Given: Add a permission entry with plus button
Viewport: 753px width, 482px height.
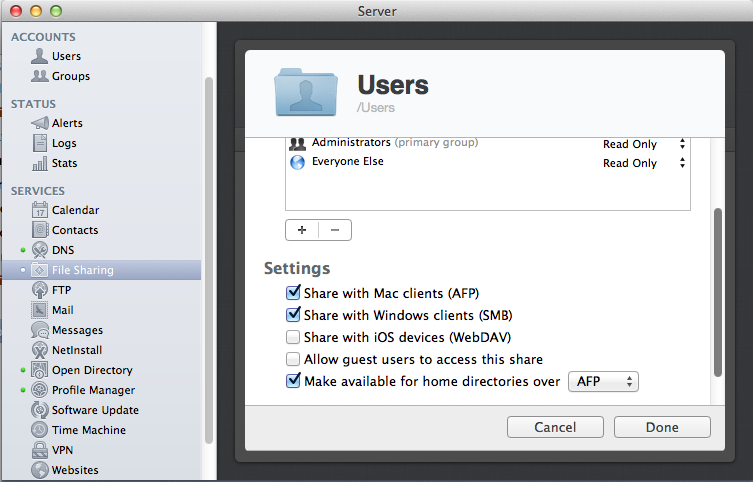Looking at the screenshot, I should click(302, 230).
